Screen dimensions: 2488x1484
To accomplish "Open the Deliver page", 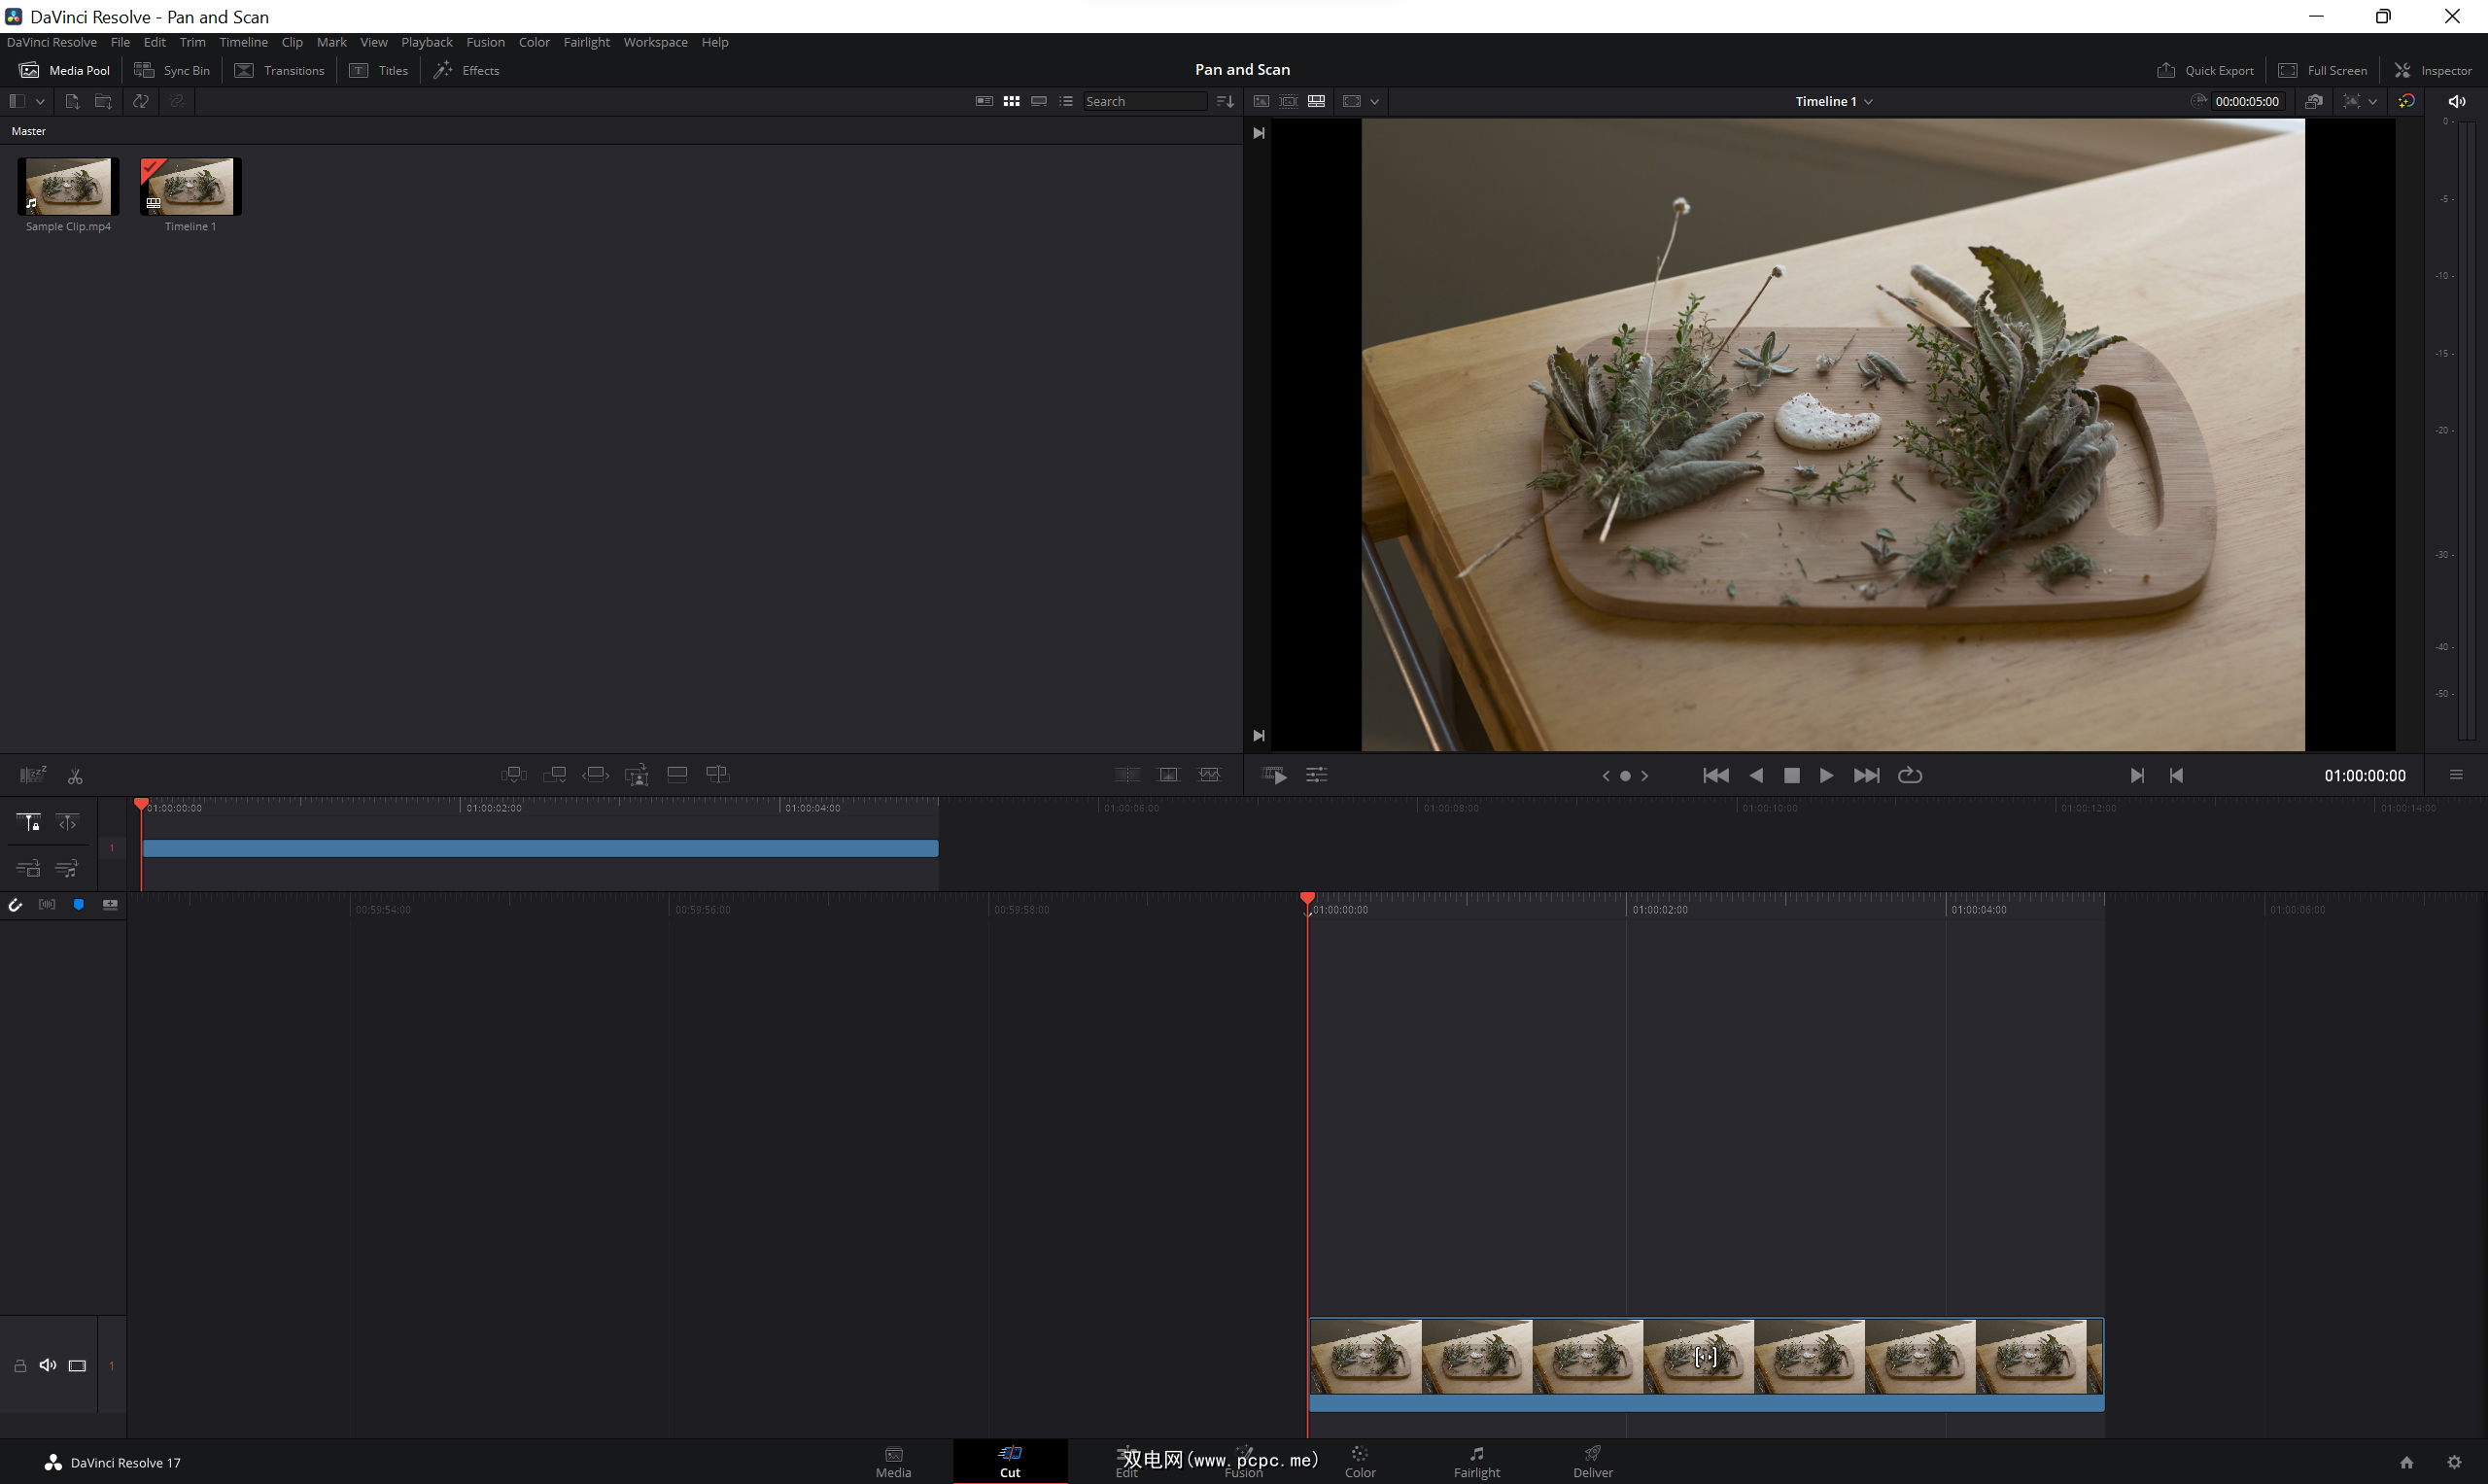I will (1592, 1461).
